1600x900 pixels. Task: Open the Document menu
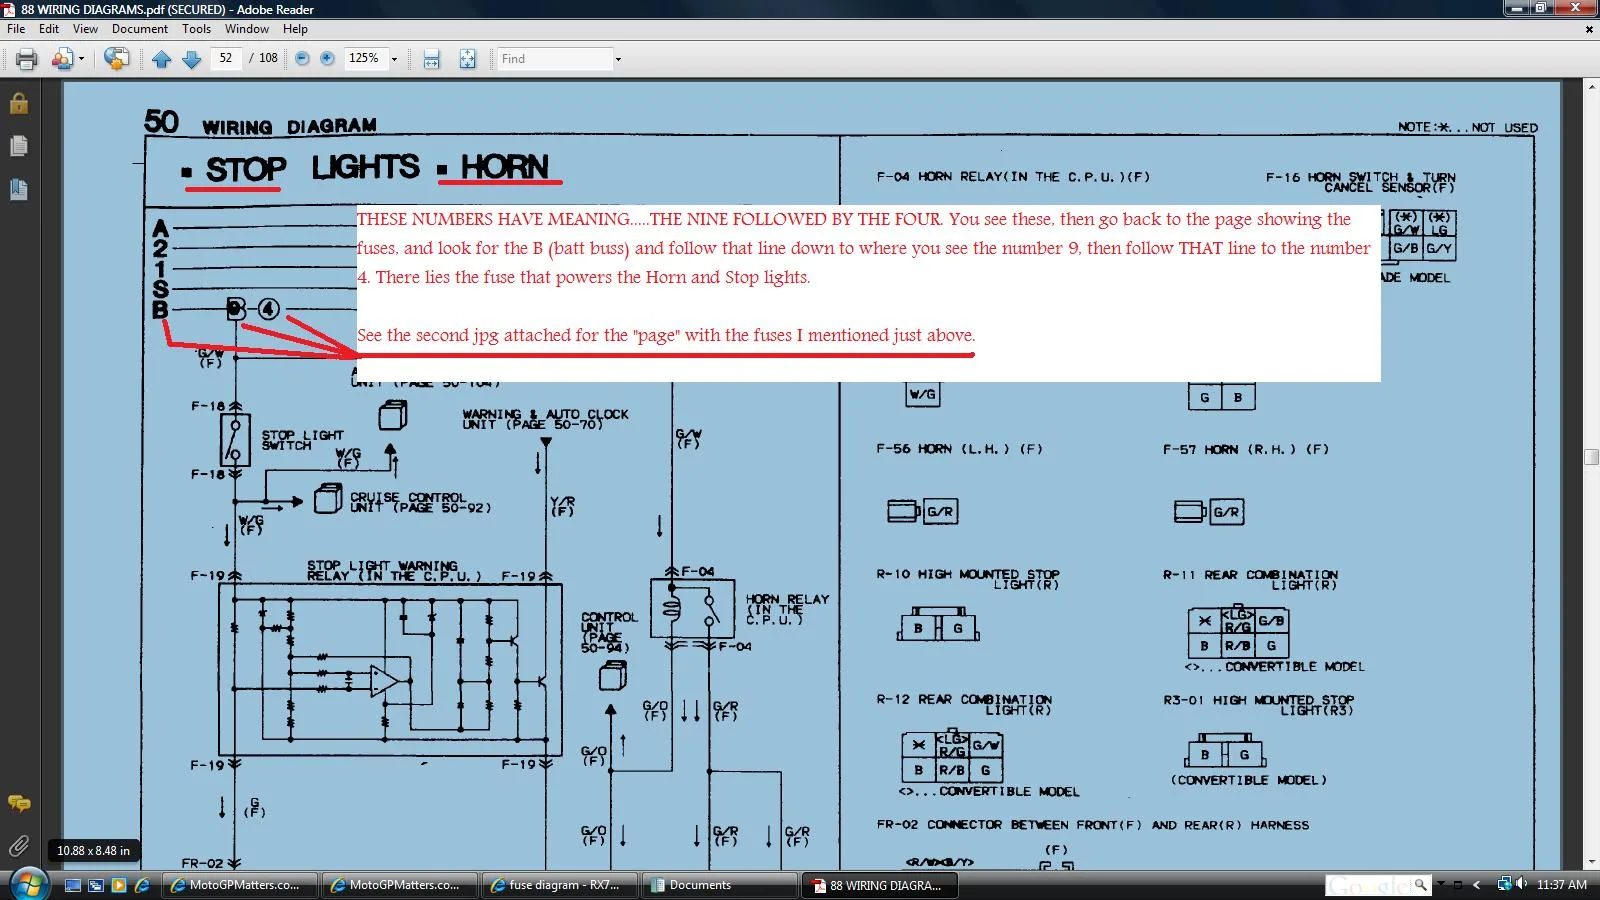140,29
